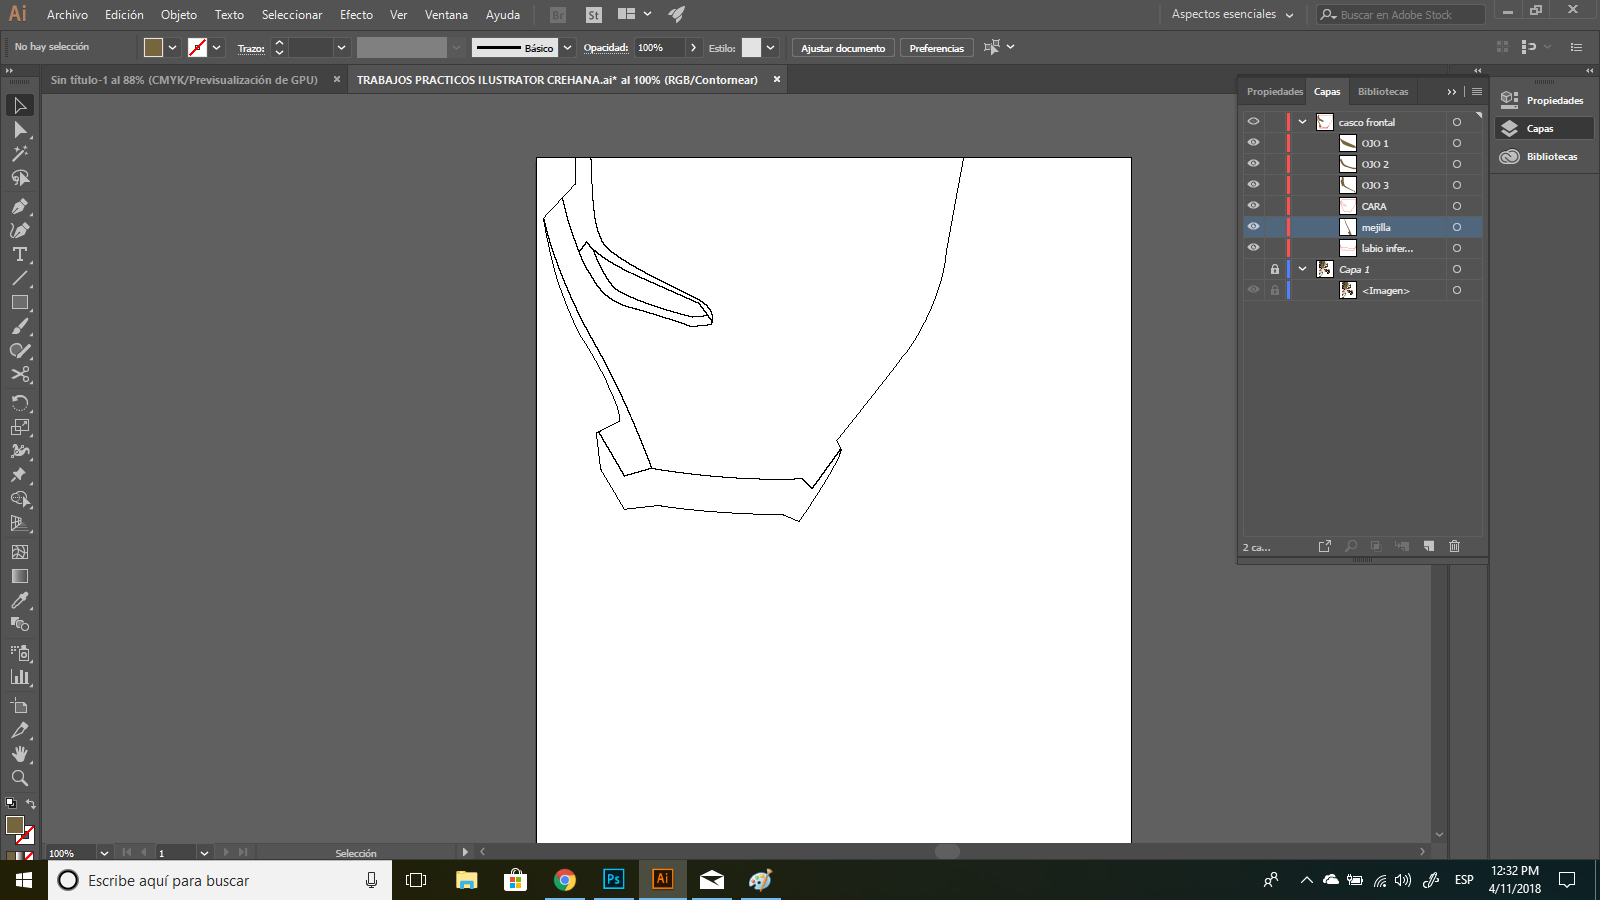Open the Objeto menu
The height and width of the screenshot is (900, 1600).
(x=179, y=15)
